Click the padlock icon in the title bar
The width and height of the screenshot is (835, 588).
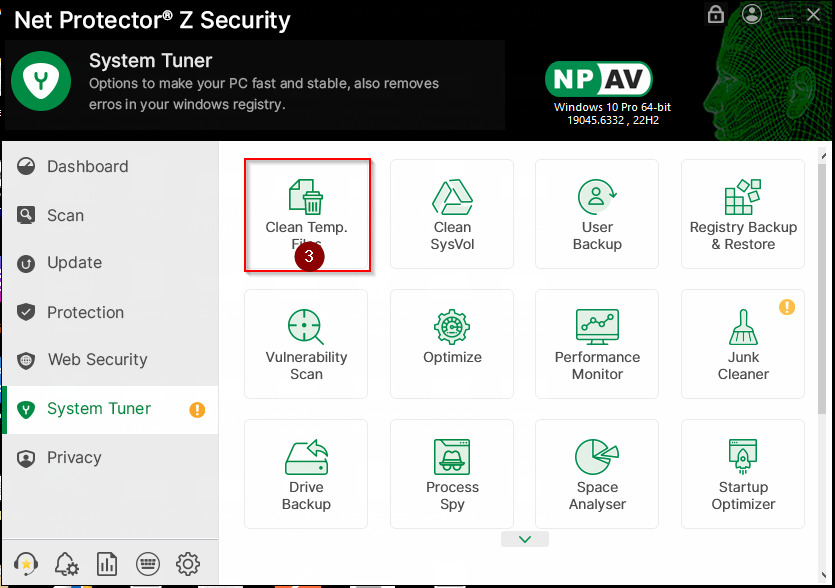(715, 15)
